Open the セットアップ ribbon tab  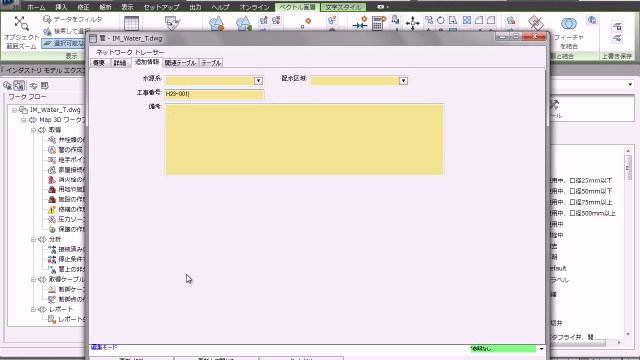(161, 7)
